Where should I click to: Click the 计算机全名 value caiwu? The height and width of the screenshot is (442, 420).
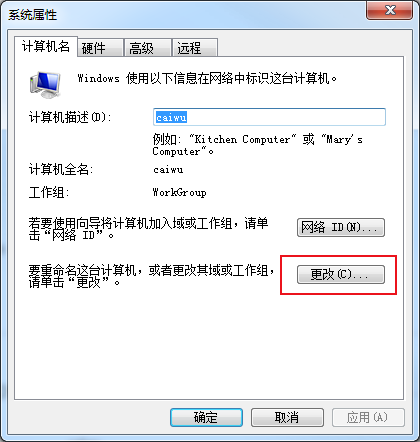[168, 170]
